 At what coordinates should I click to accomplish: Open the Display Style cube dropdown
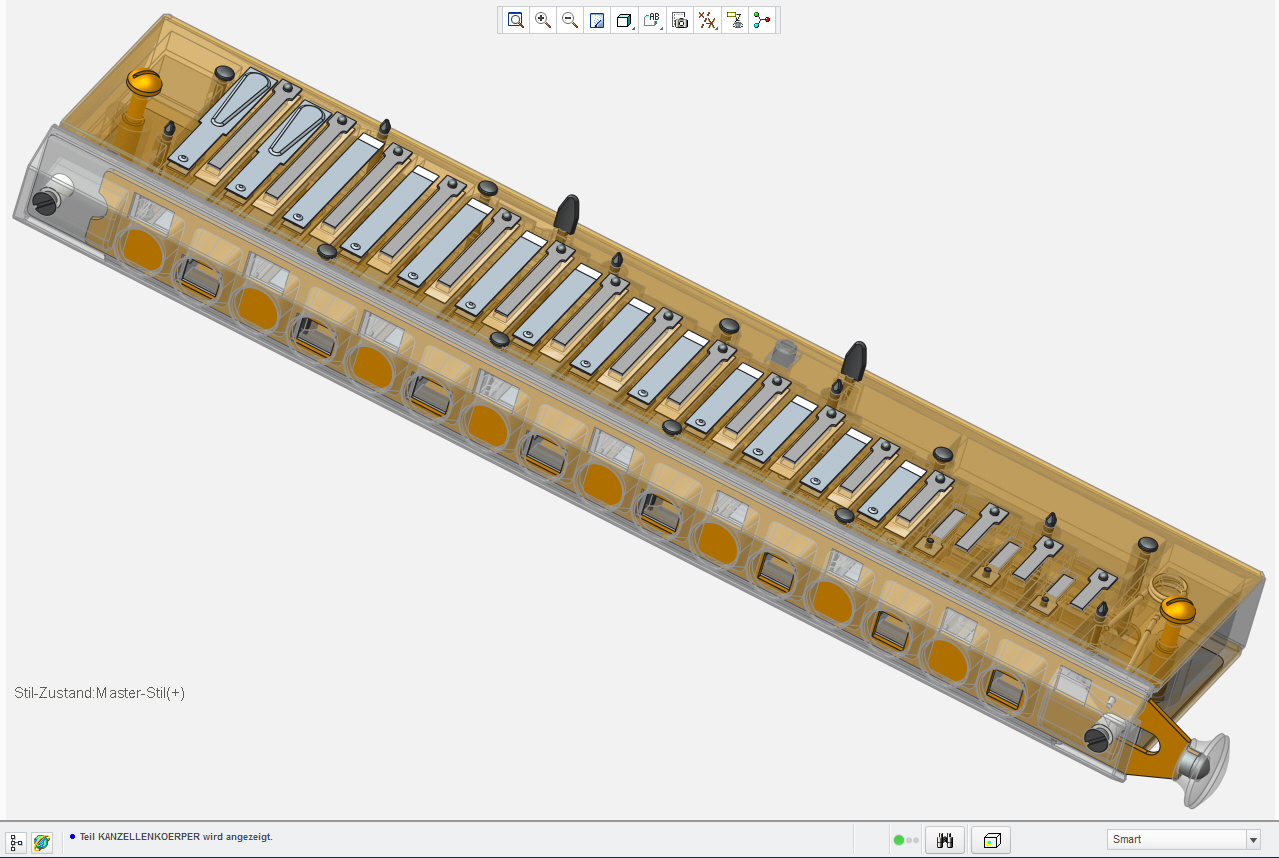pyautogui.click(x=625, y=20)
